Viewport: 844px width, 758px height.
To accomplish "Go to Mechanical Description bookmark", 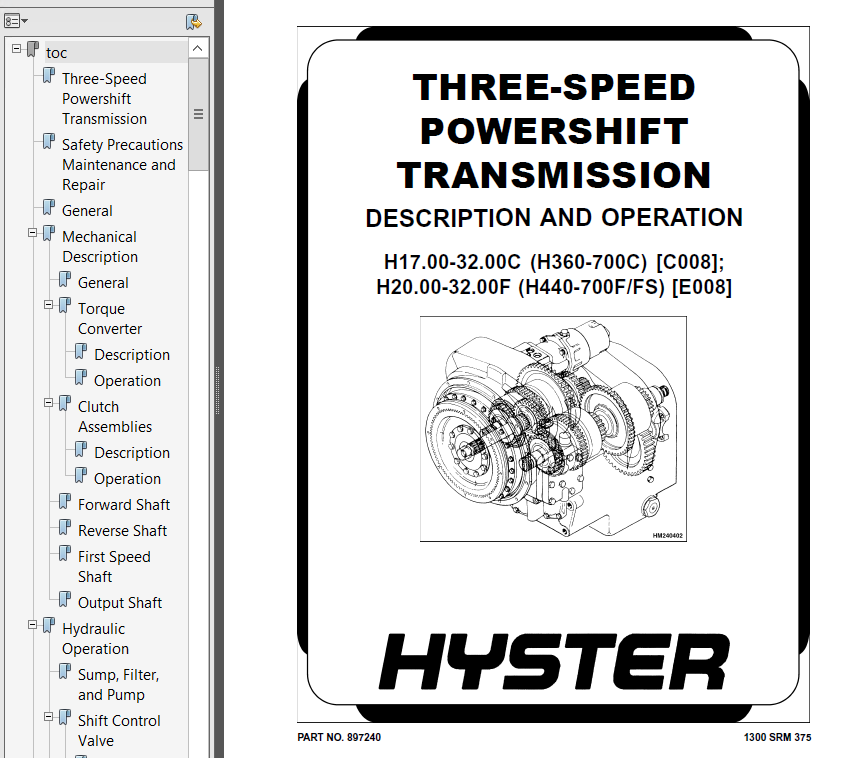I will click(x=100, y=247).
